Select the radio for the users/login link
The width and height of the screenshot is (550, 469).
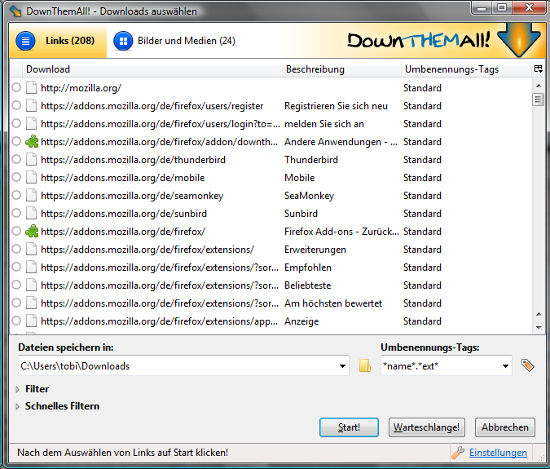click(x=16, y=123)
